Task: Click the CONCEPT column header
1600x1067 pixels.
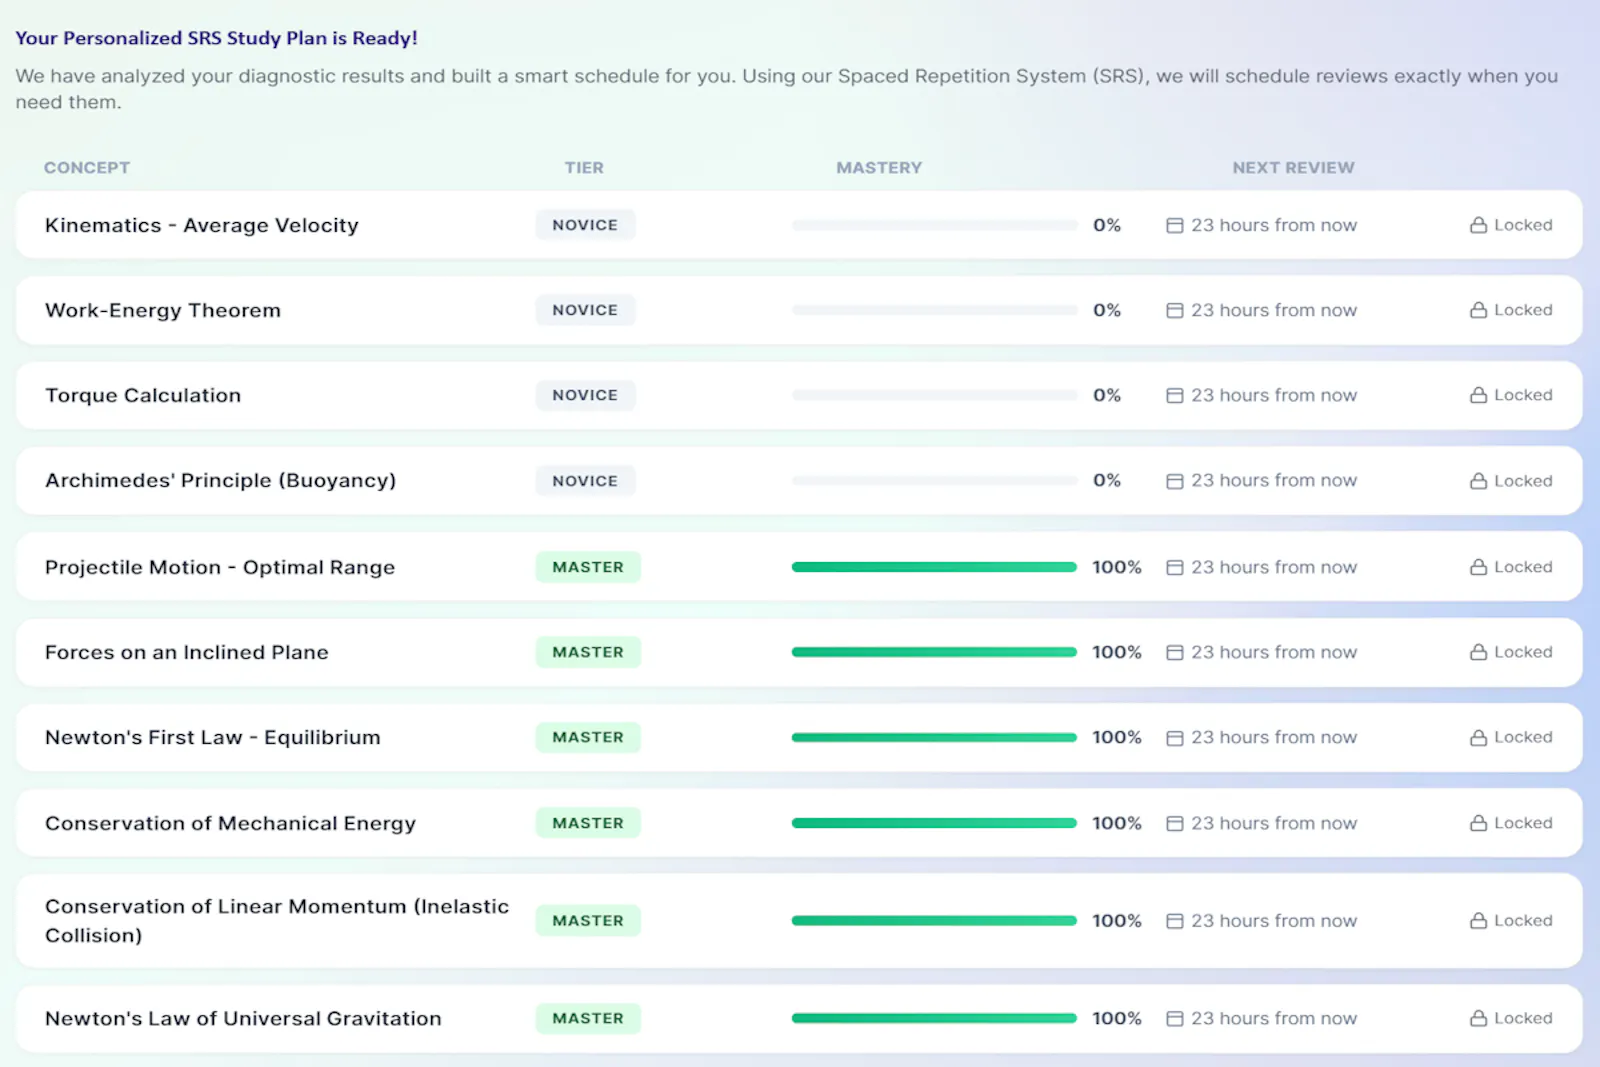Action: point(87,168)
